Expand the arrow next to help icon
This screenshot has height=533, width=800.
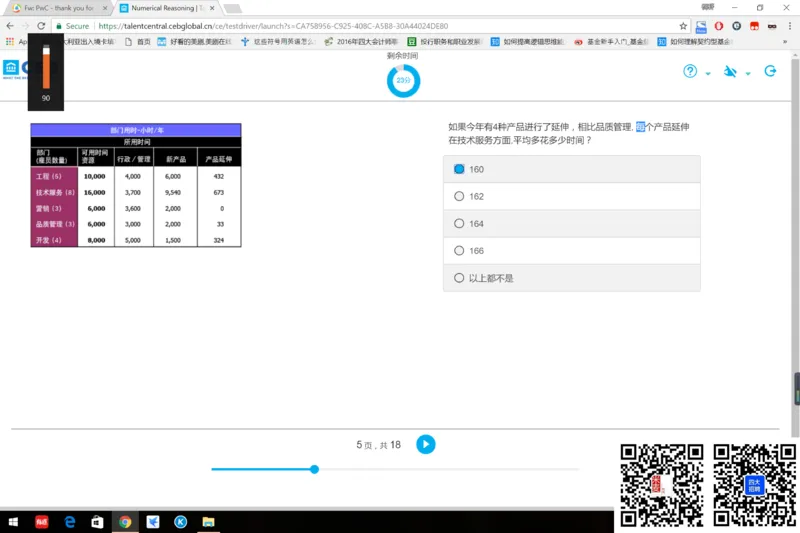click(x=708, y=73)
